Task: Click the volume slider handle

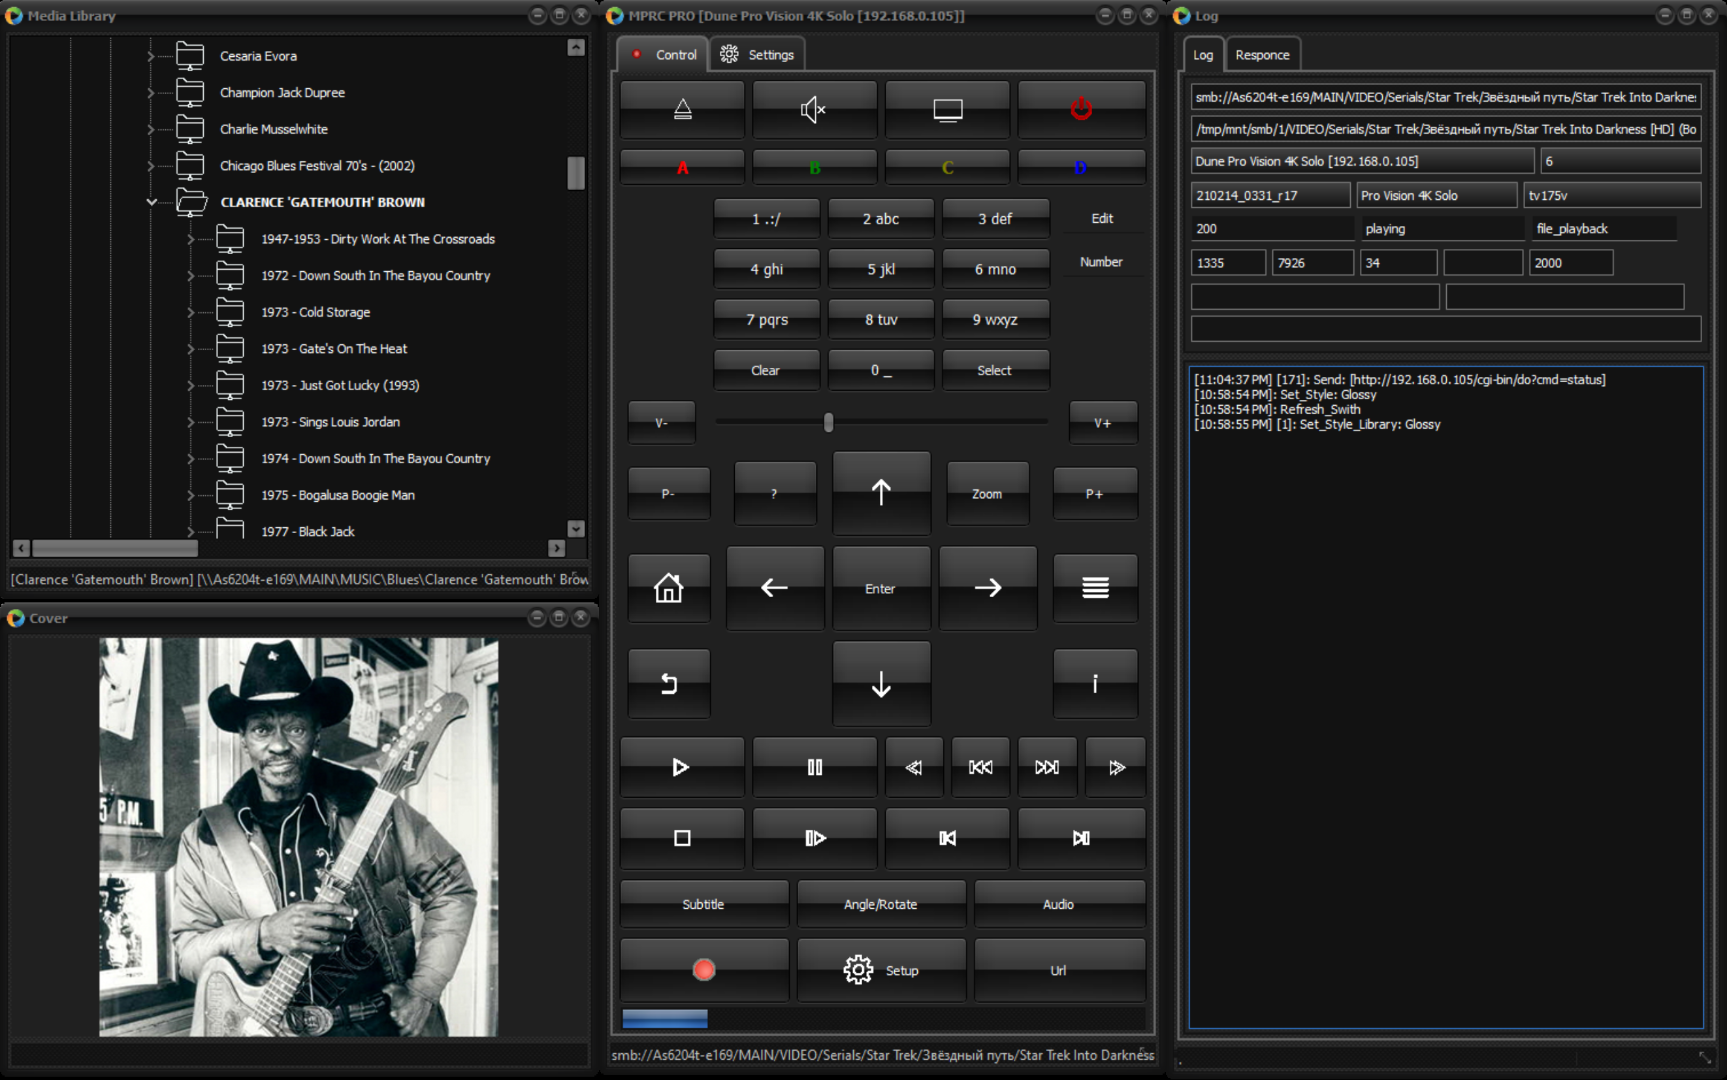Action: click(x=828, y=423)
